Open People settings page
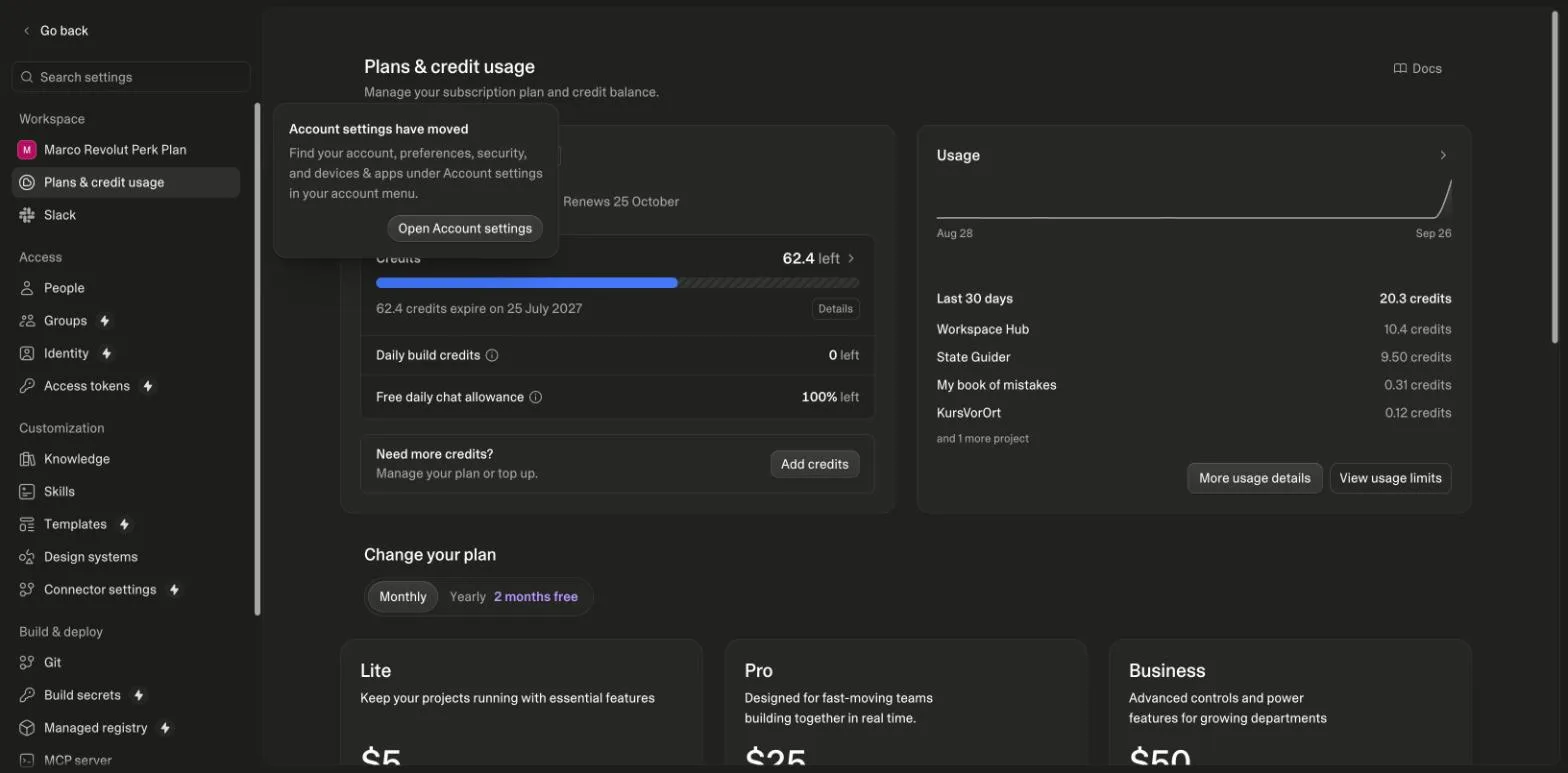This screenshot has height=773, width=1568. (126, 288)
